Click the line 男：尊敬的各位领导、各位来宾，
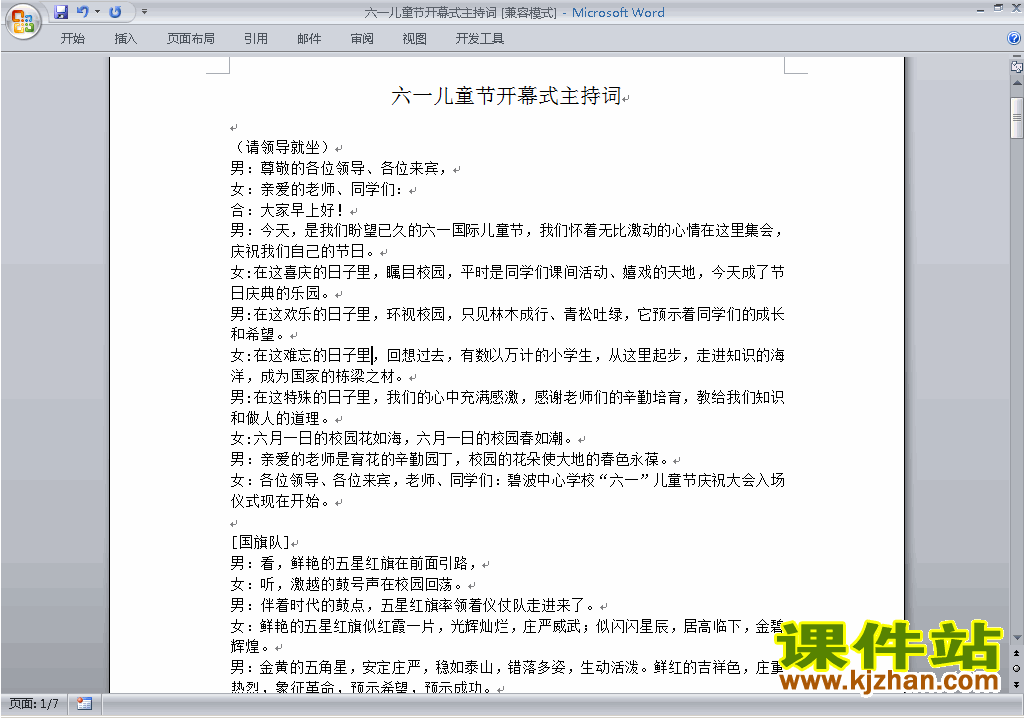1024x718 pixels. (x=340, y=168)
